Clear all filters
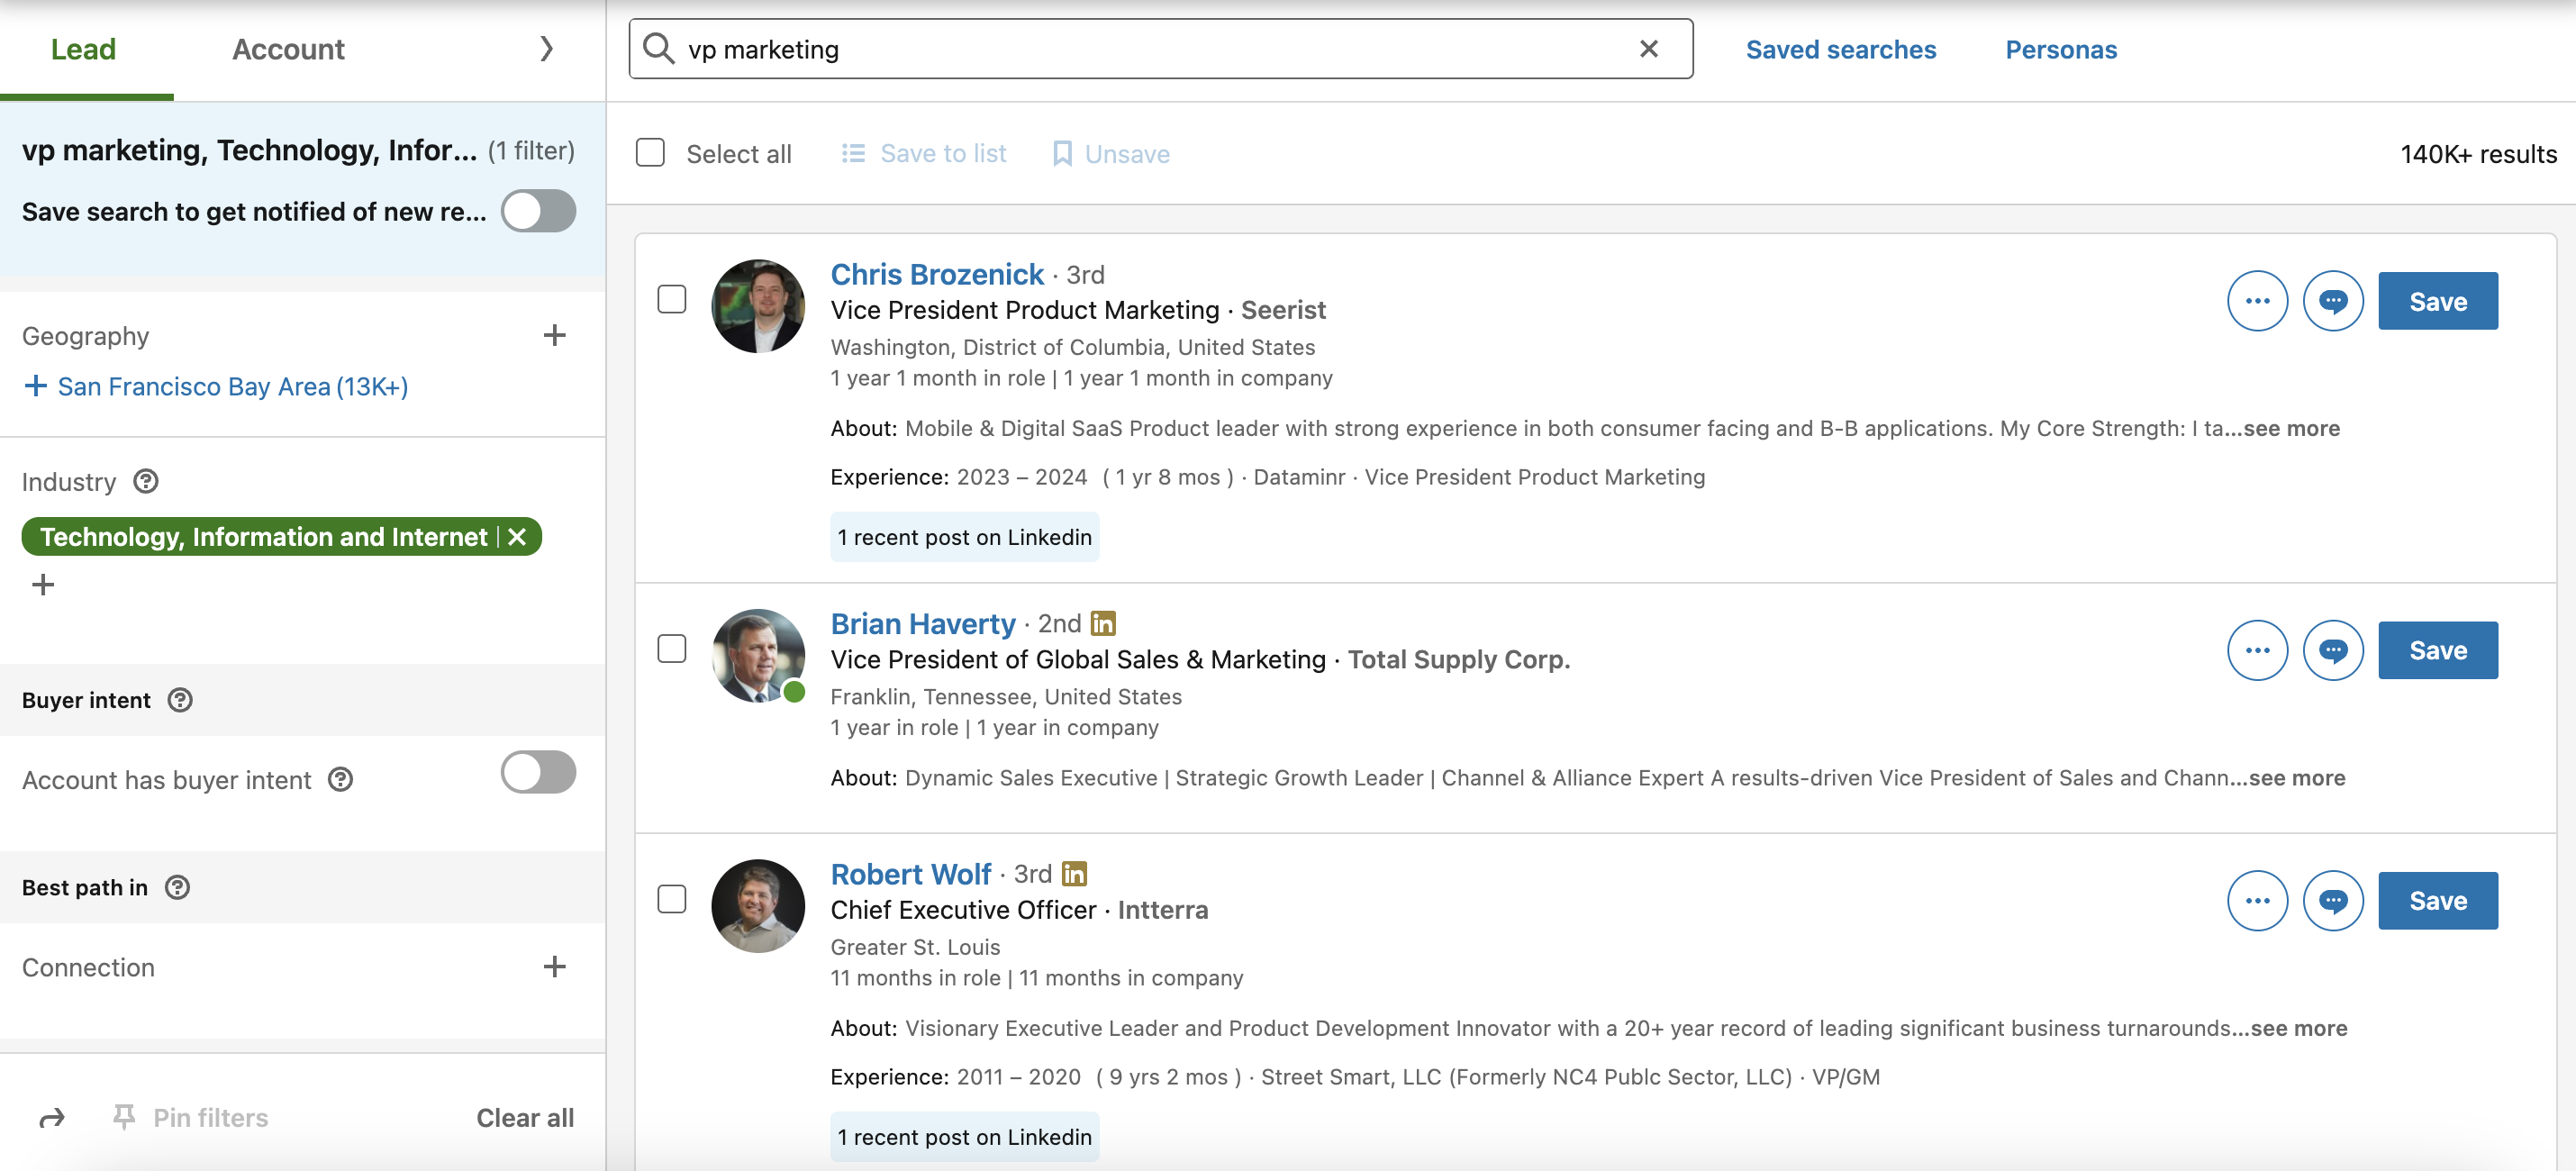The width and height of the screenshot is (2576, 1171). tap(525, 1118)
